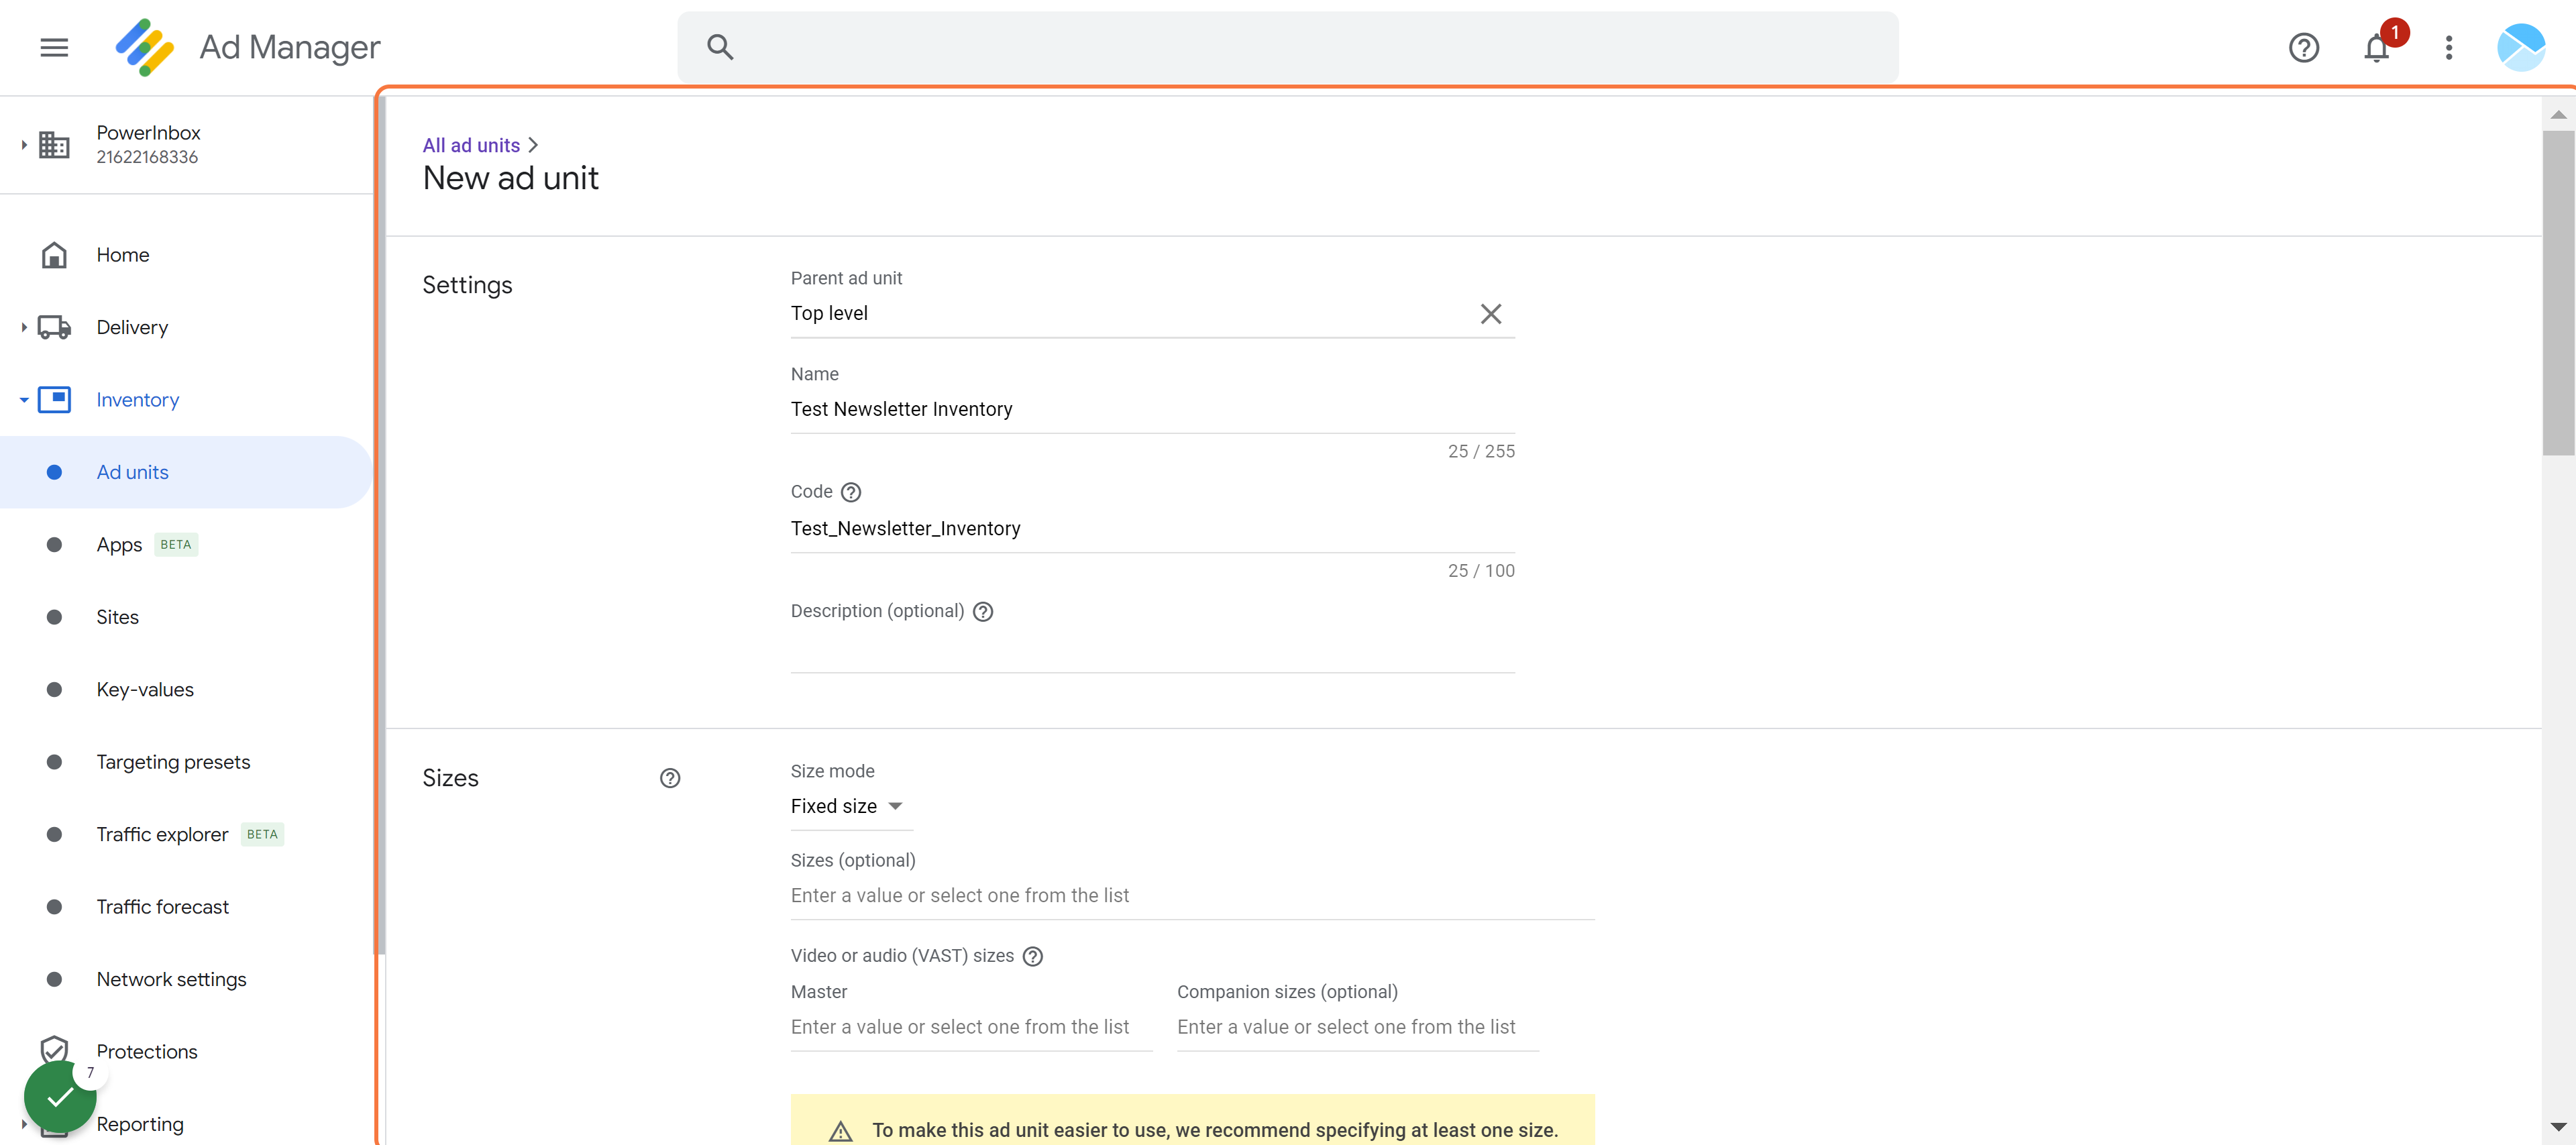This screenshot has width=2576, height=1145.
Task: Open the three-dot more options menu
Action: pos(2448,47)
